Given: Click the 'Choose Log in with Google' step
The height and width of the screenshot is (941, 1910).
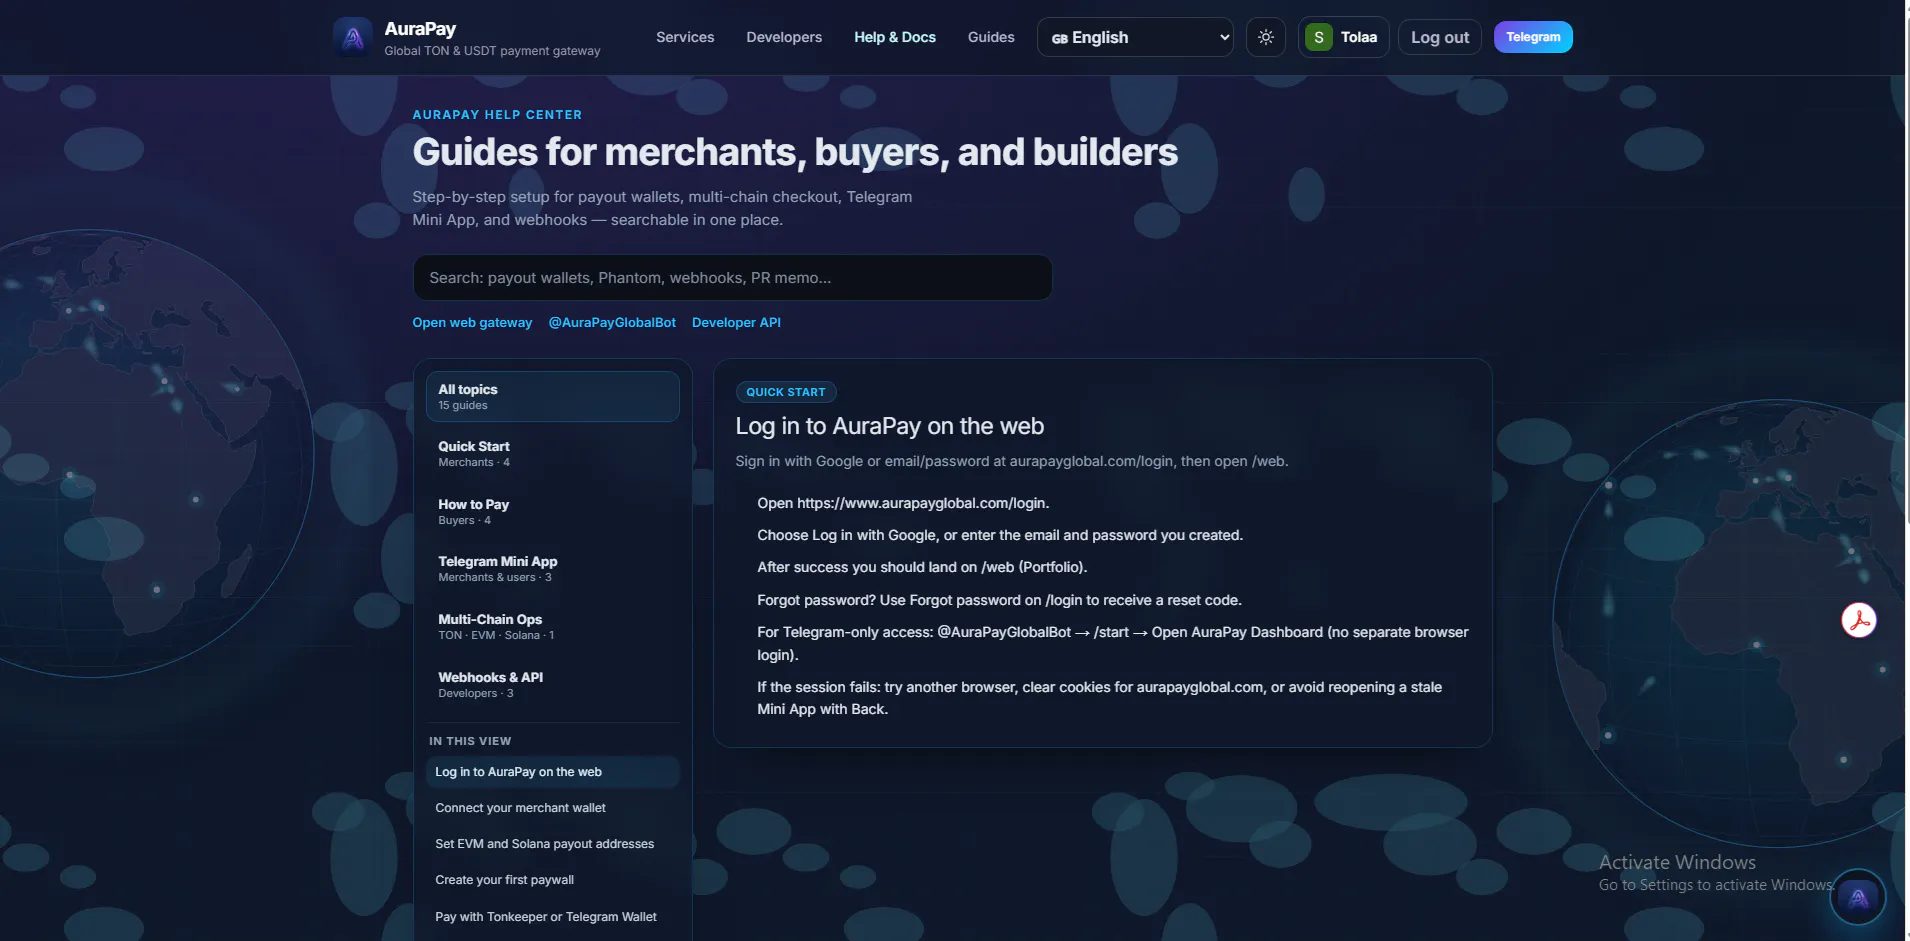Looking at the screenshot, I should [x=1000, y=535].
